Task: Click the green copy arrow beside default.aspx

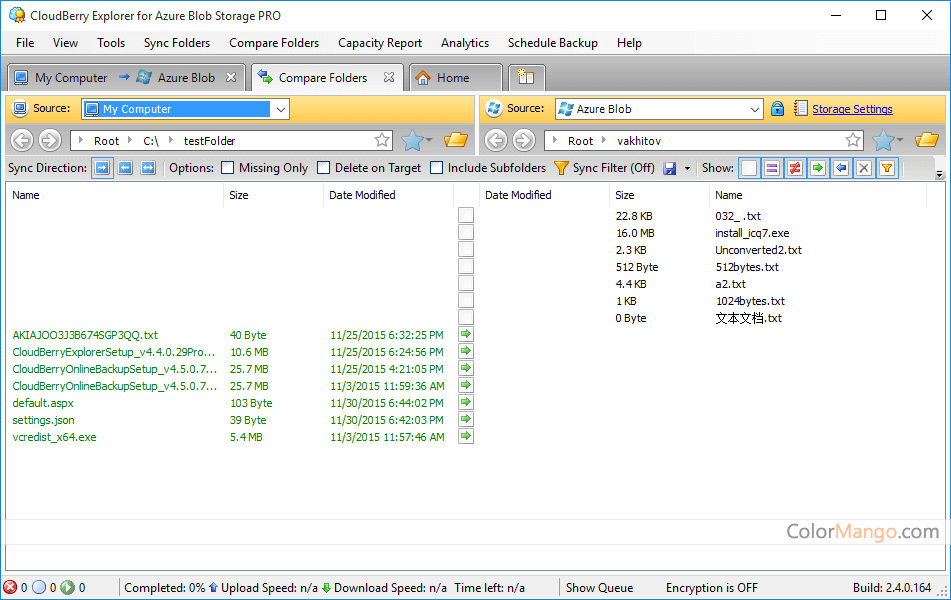Action: 465,402
